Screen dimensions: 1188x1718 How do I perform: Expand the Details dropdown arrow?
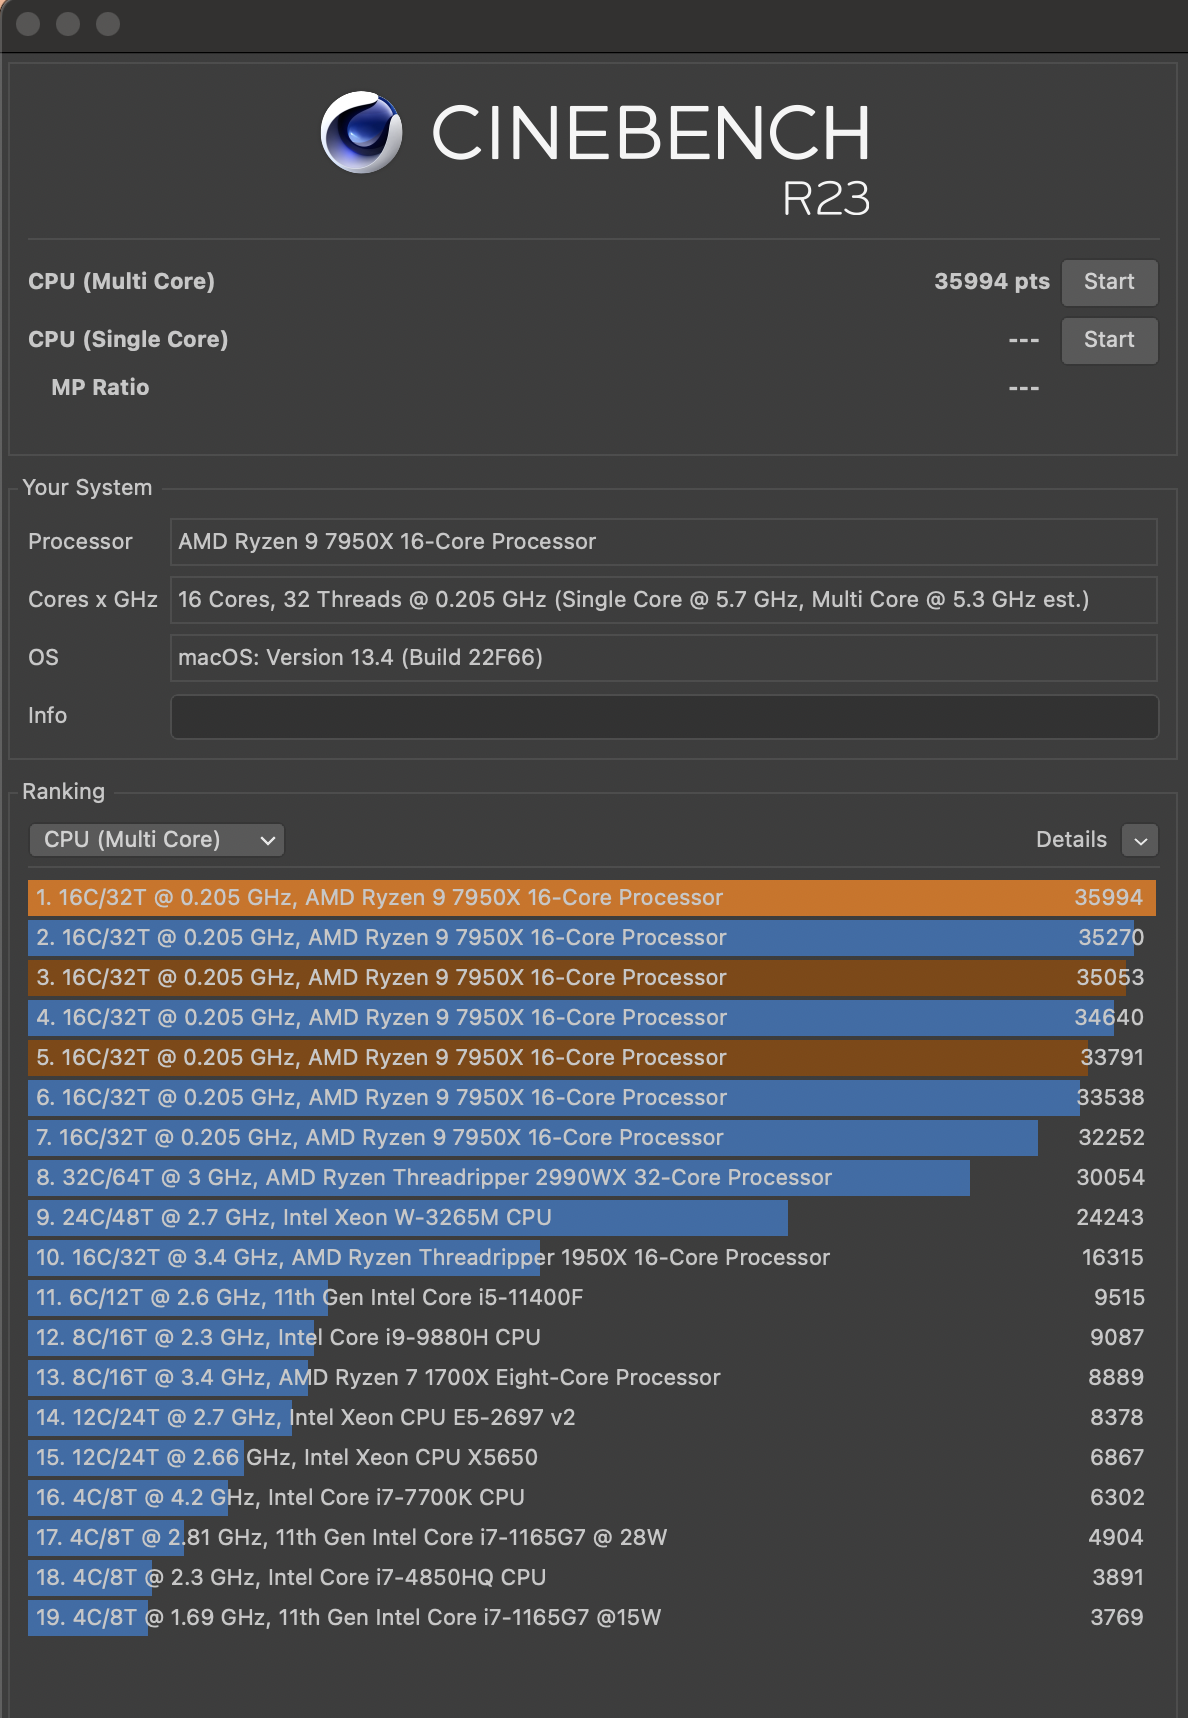pos(1140,840)
